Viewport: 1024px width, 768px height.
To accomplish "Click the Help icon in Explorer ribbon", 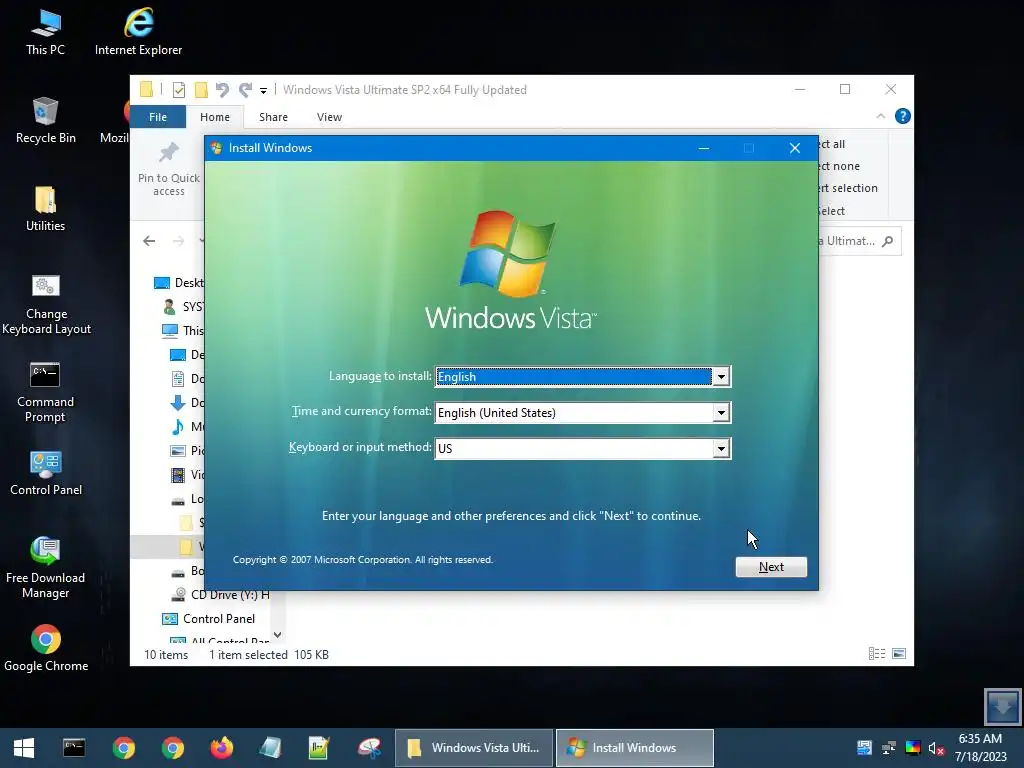I will pos(903,116).
